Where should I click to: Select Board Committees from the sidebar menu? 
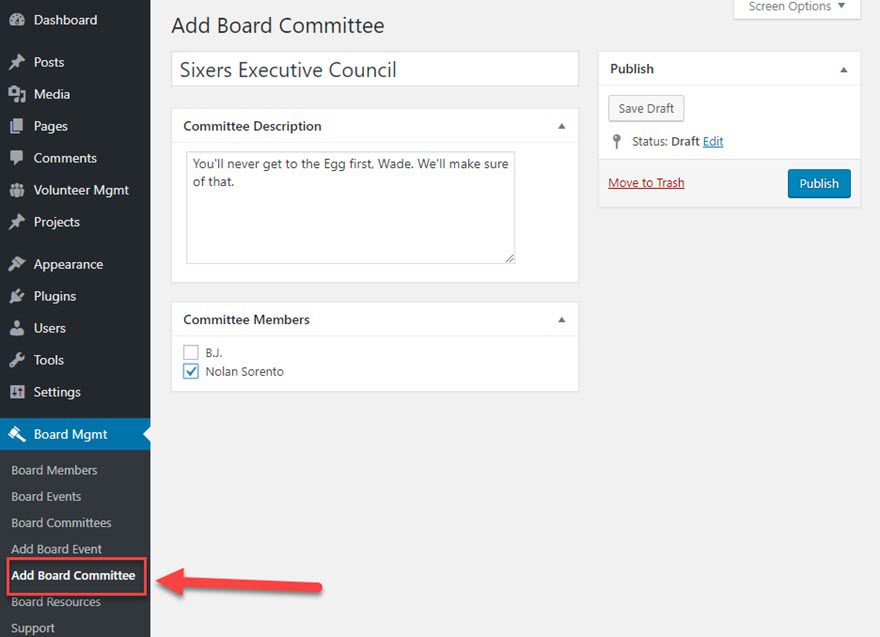pyautogui.click(x=60, y=522)
